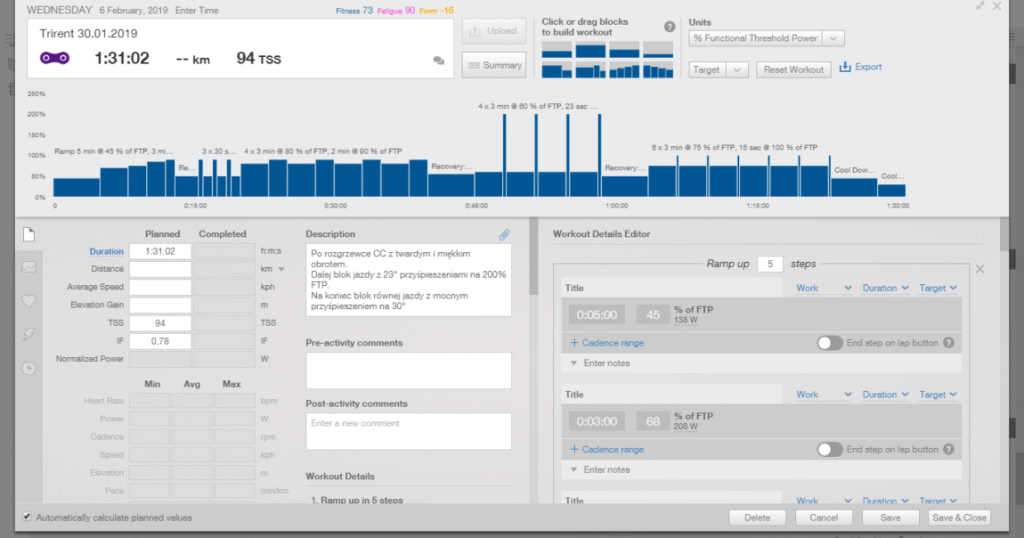This screenshot has width=1024, height=538.
Task: Select the summary page tab in left sidebar
Action: 29,234
